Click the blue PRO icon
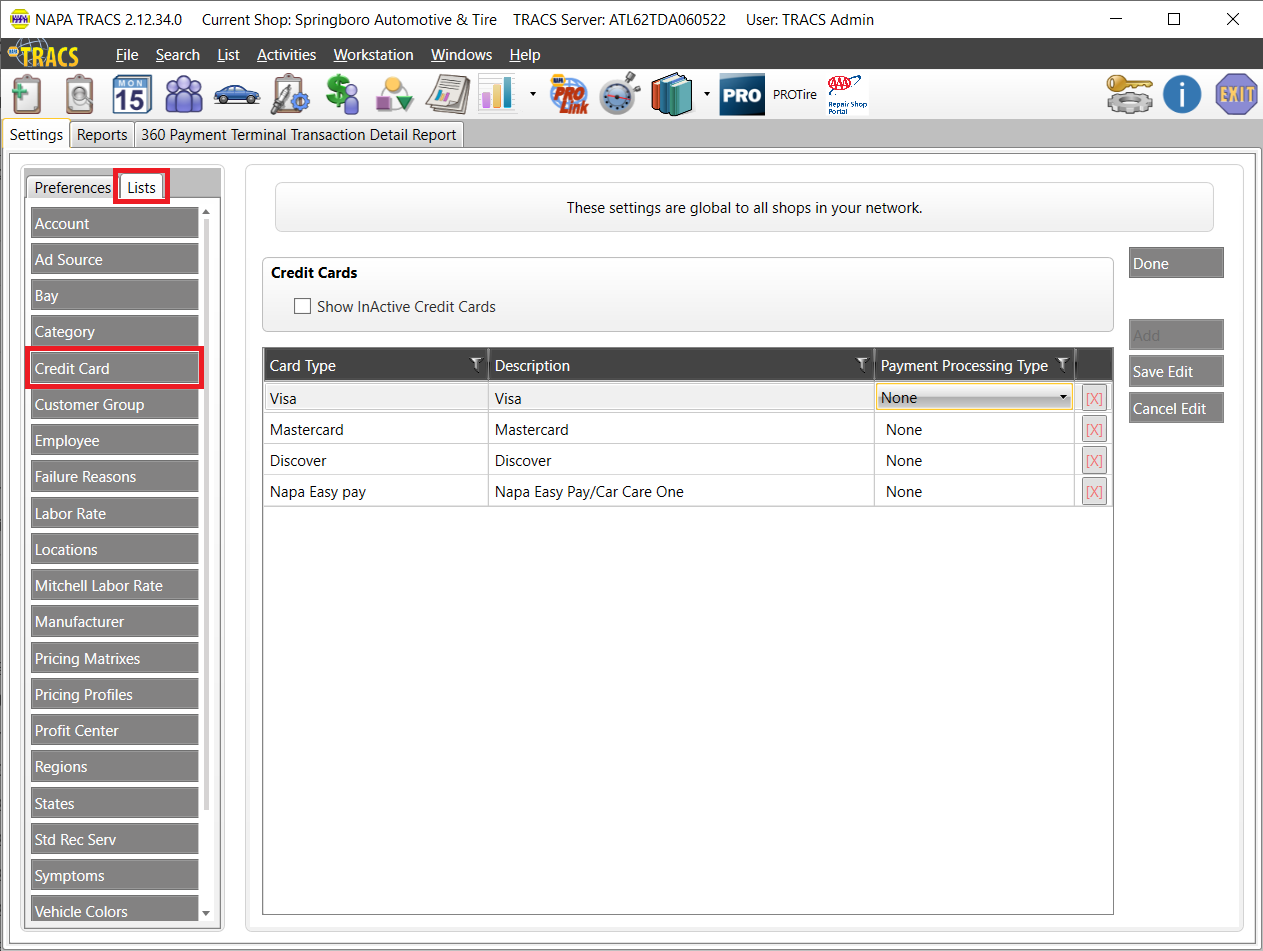Viewport: 1263px width, 951px height. [x=742, y=95]
